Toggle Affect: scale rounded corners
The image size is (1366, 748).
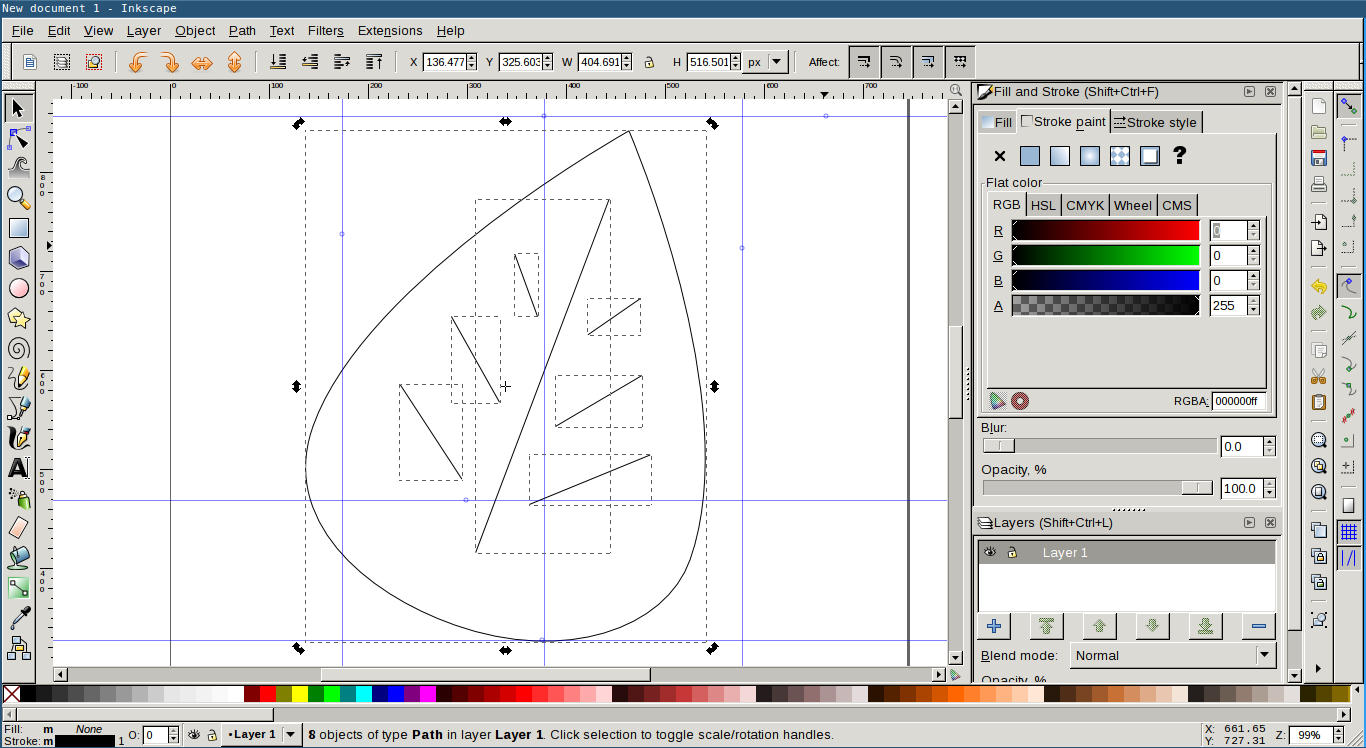click(896, 62)
